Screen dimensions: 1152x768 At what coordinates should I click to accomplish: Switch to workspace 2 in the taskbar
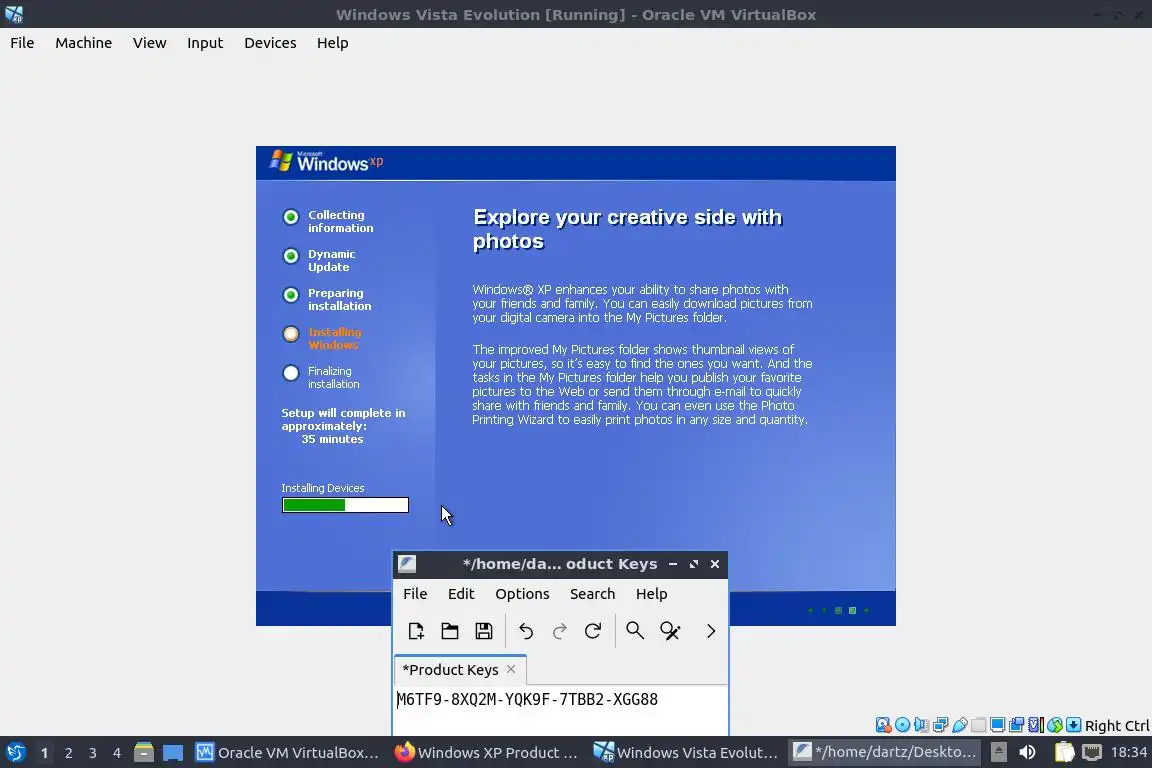(69, 753)
